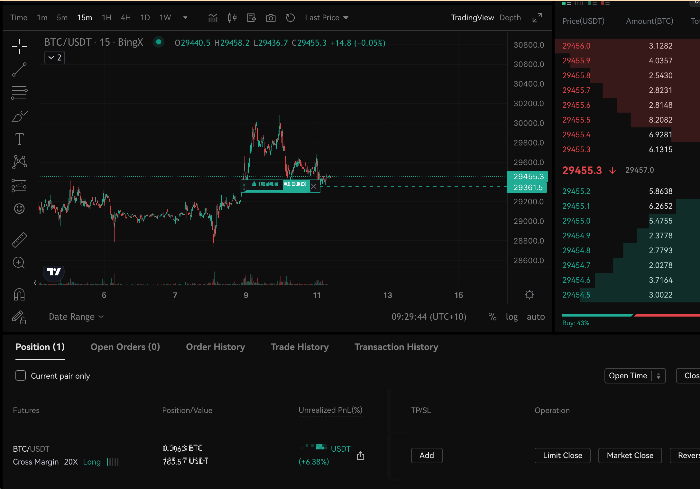700x489 pixels.
Task: Share the BTC/USDT position PnL
Action: coord(361,456)
